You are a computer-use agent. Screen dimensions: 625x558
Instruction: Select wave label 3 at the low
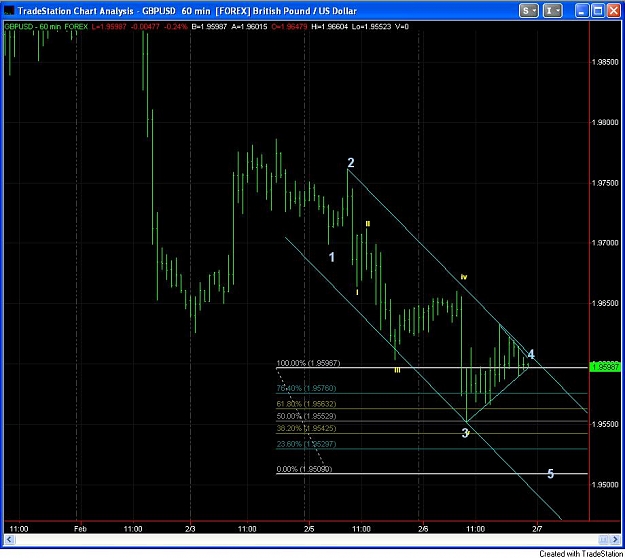point(465,433)
